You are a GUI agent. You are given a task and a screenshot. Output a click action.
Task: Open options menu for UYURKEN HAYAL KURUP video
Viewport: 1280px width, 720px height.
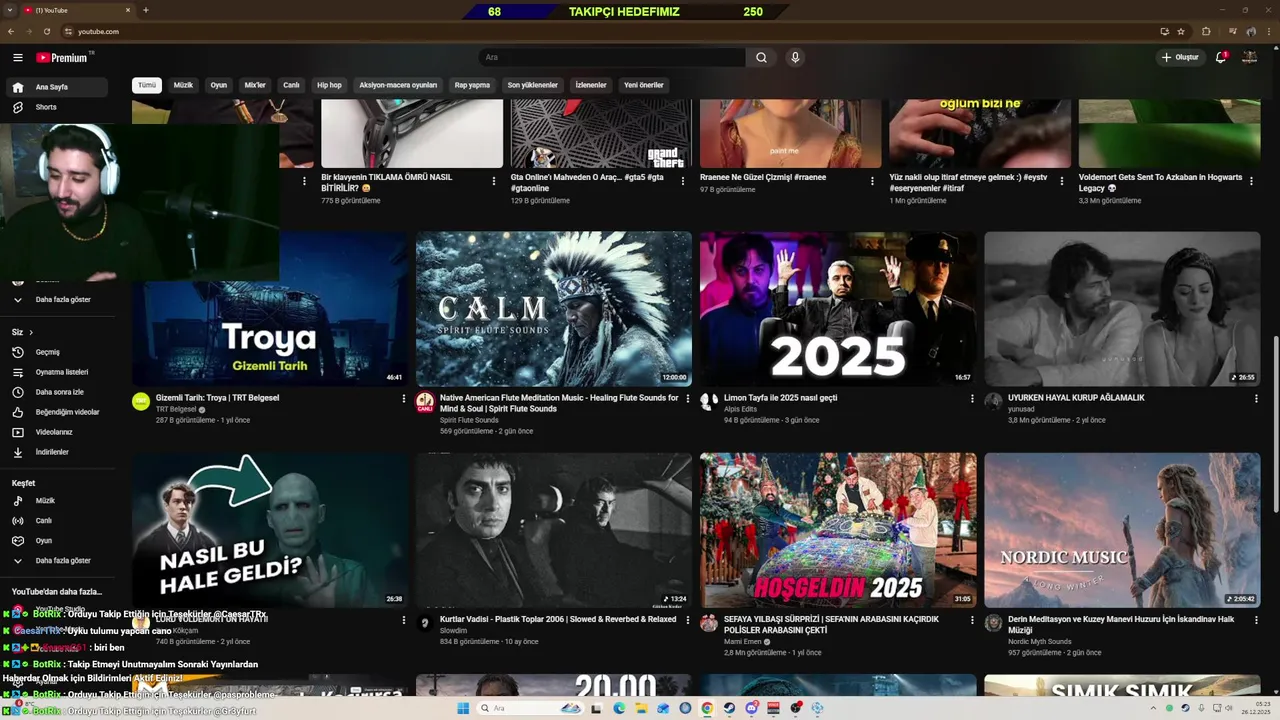coord(1256,398)
